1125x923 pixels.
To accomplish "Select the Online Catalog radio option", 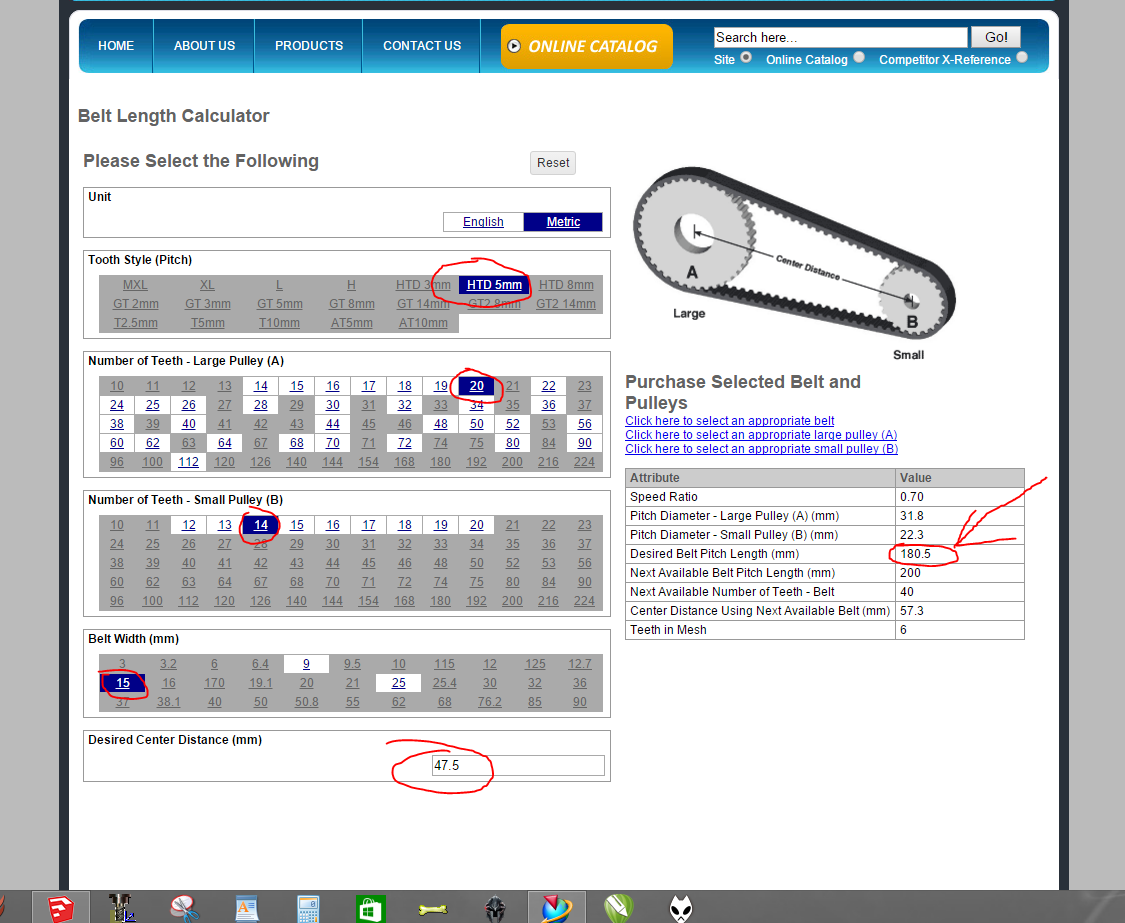I will pyautogui.click(x=859, y=58).
